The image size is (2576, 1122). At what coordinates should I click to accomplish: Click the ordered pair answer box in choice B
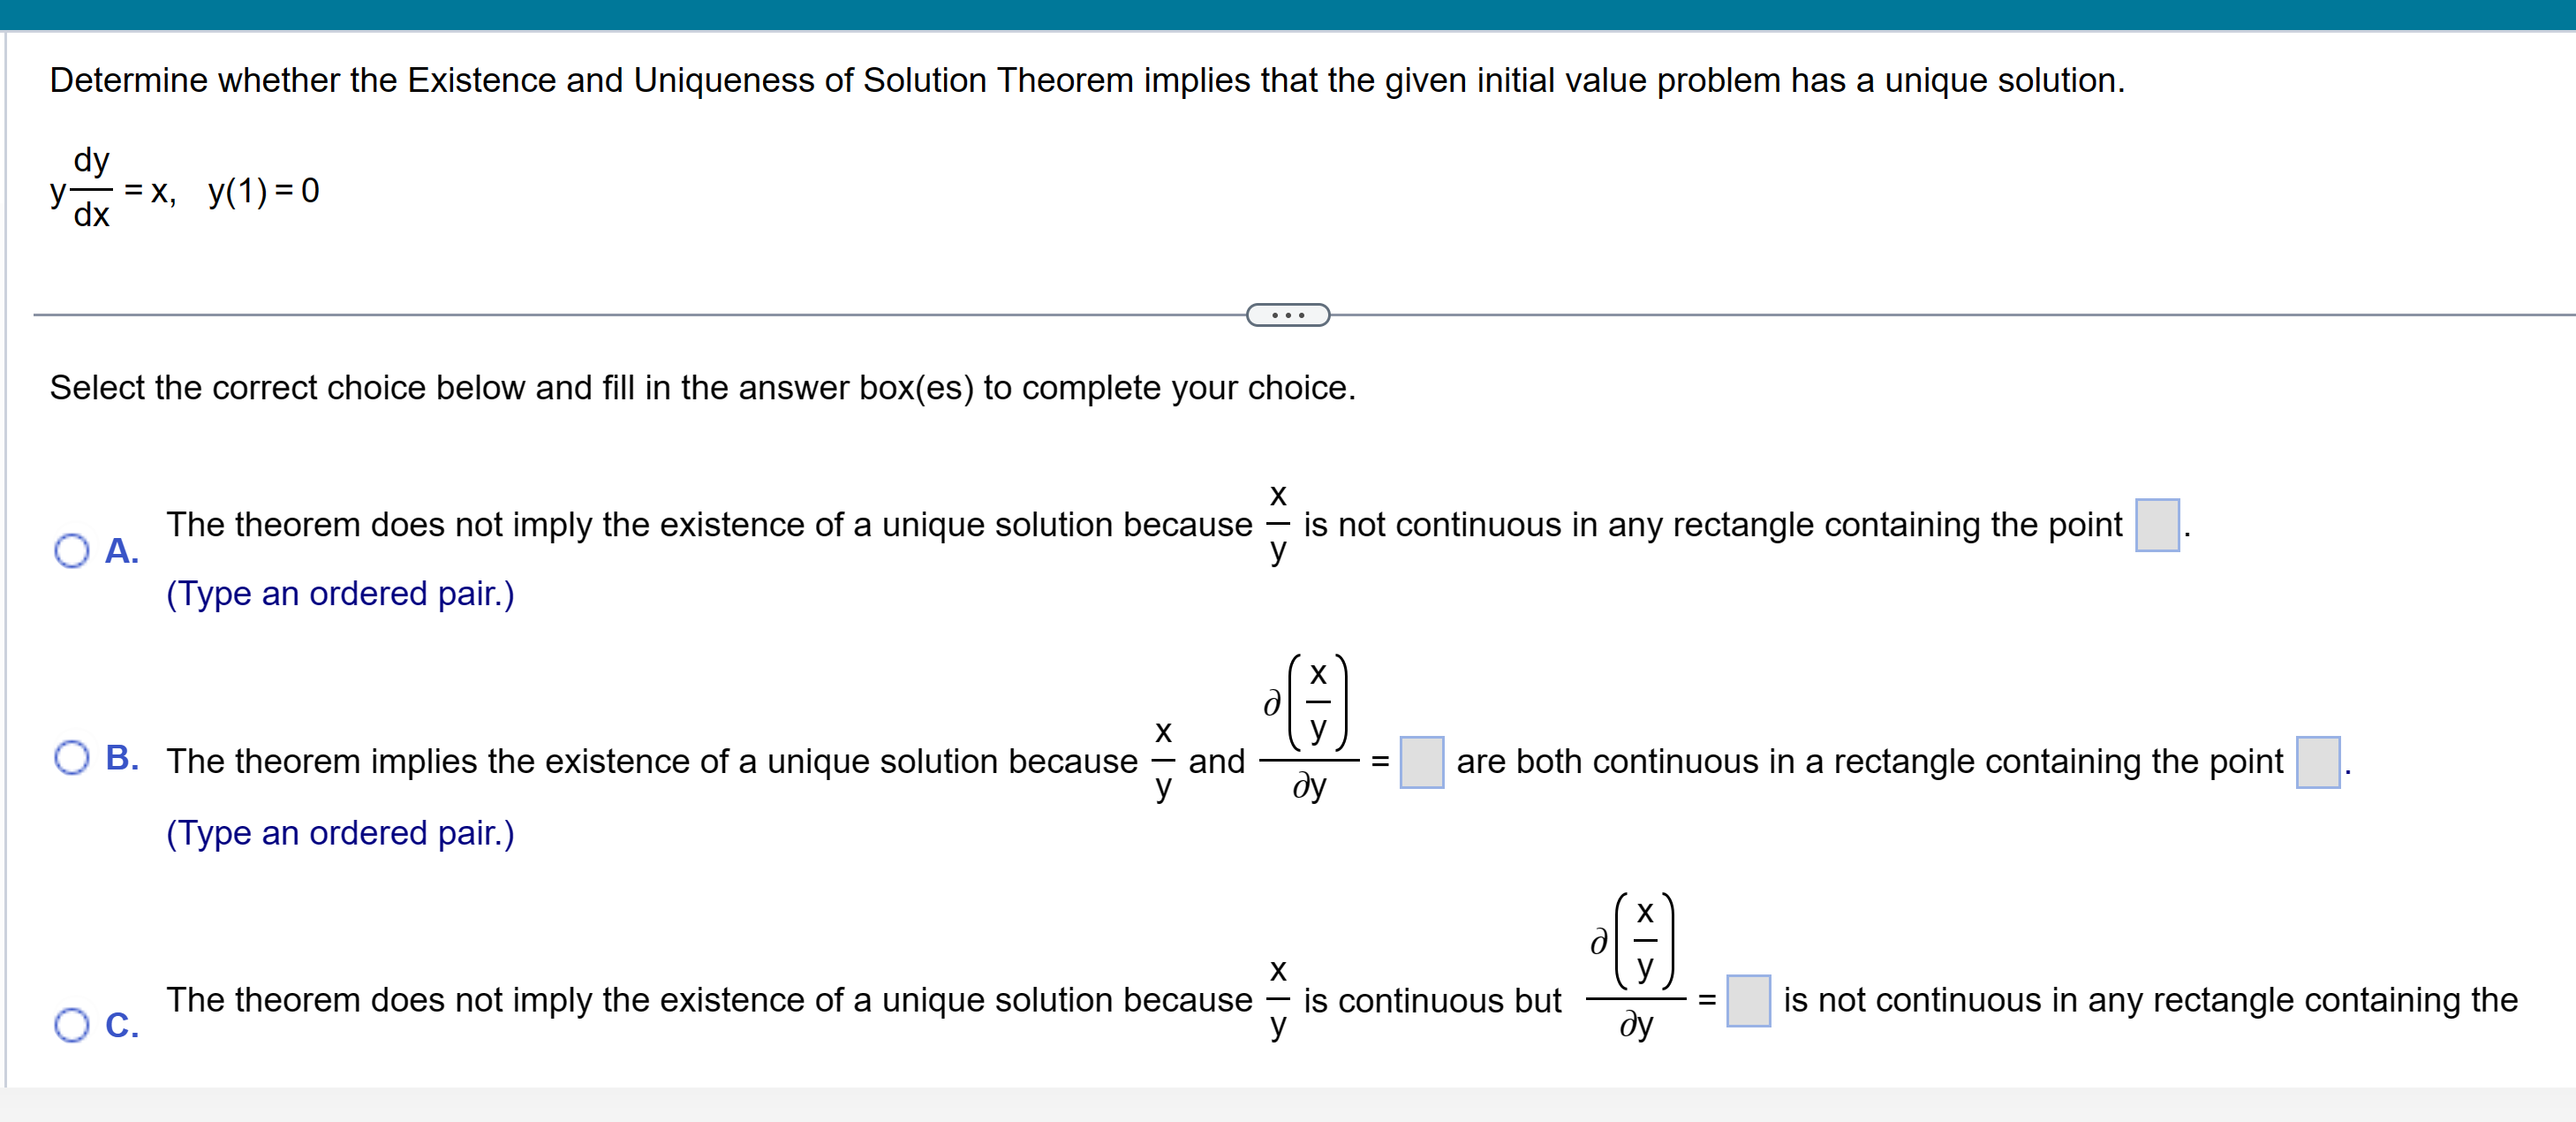[x=2317, y=762]
